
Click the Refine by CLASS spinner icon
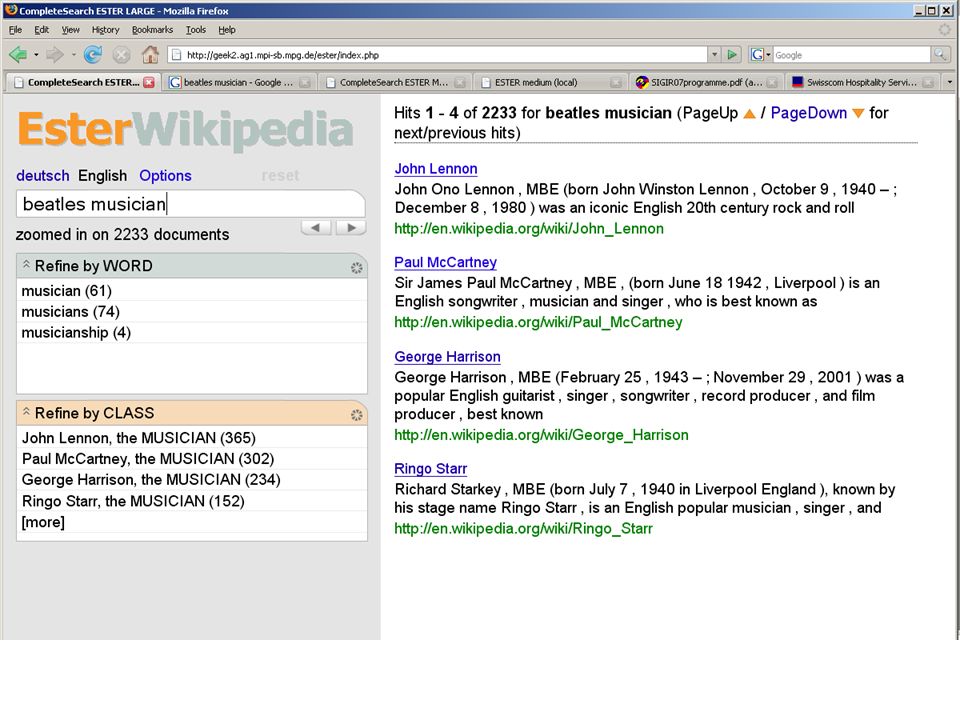[x=356, y=415]
